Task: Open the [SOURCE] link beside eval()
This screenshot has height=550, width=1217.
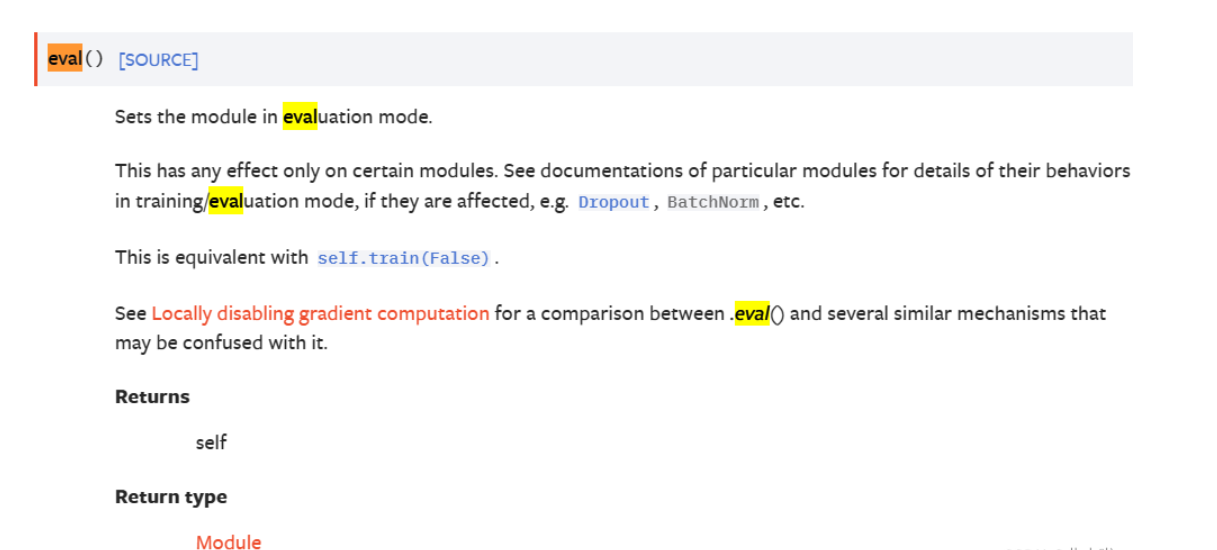Action: pos(158,60)
